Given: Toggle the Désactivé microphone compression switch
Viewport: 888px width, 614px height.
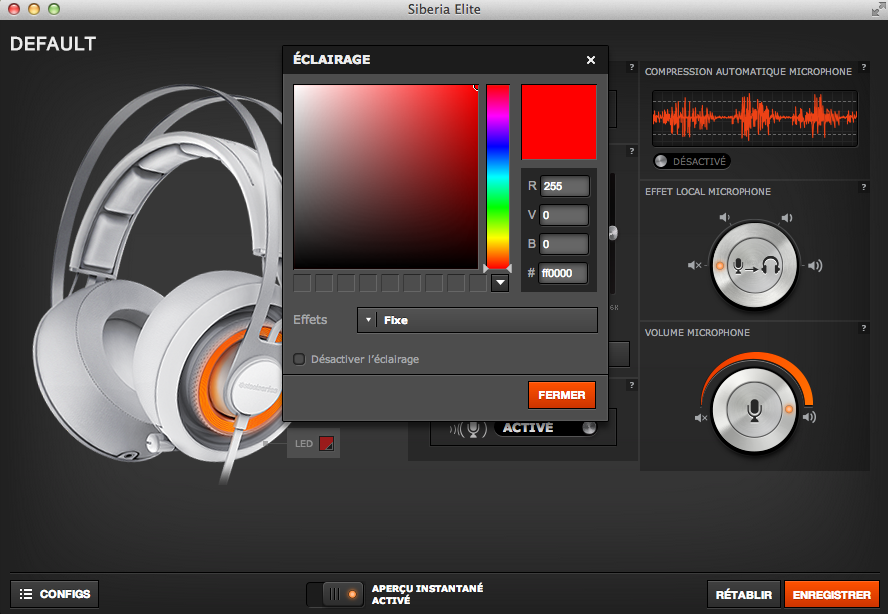Looking at the screenshot, I should pyautogui.click(x=691, y=161).
